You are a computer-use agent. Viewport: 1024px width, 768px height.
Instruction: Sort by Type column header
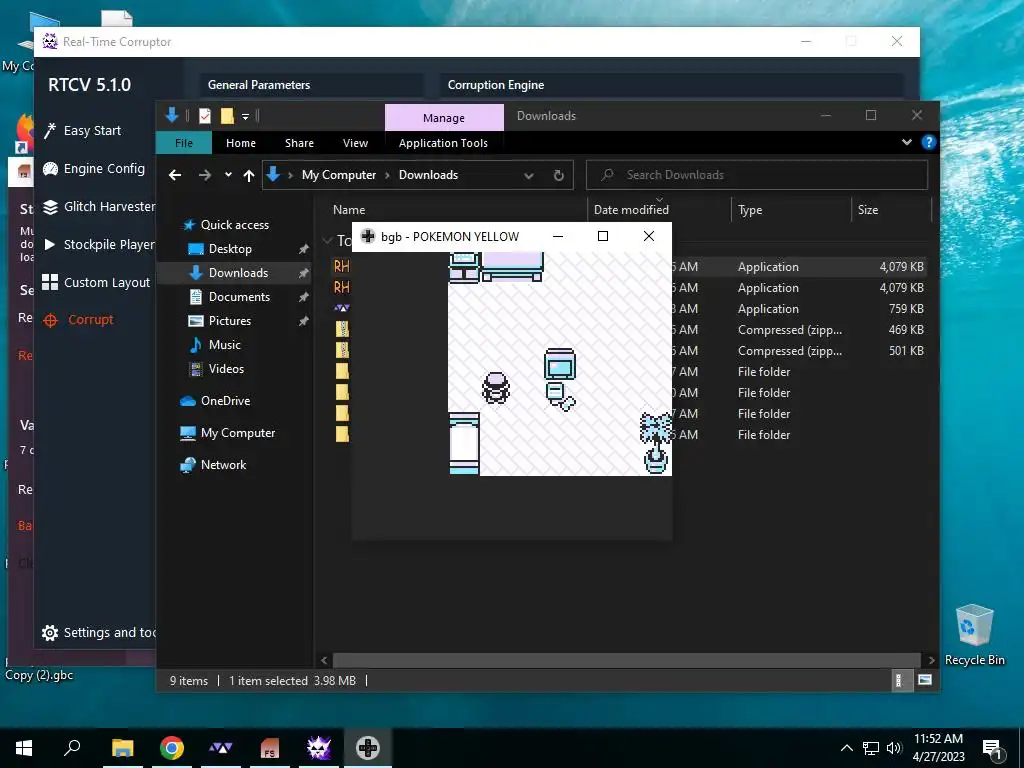coord(750,210)
